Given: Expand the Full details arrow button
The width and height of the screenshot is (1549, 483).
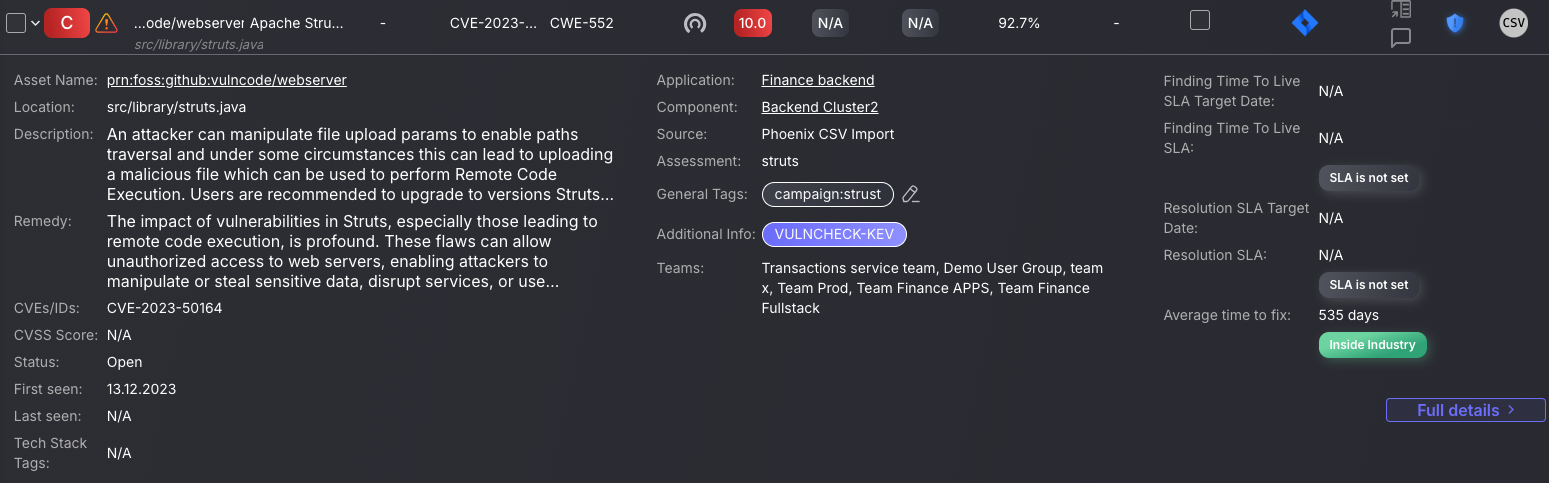Looking at the screenshot, I should pyautogui.click(x=1466, y=410).
